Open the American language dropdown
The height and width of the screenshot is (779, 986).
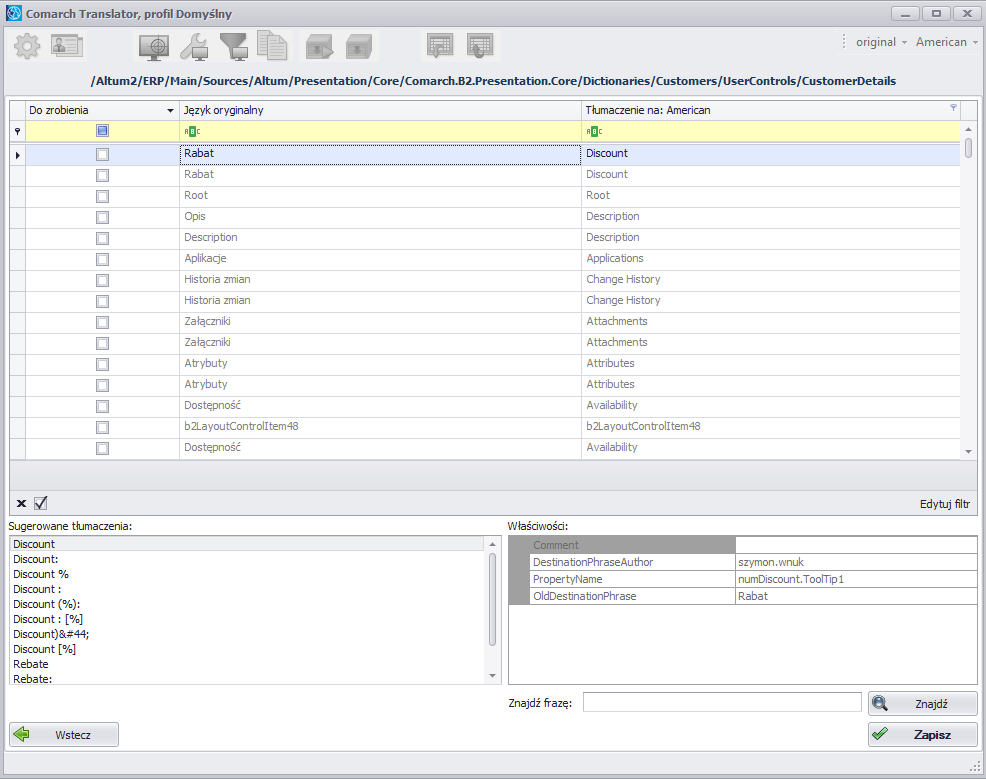tap(946, 42)
